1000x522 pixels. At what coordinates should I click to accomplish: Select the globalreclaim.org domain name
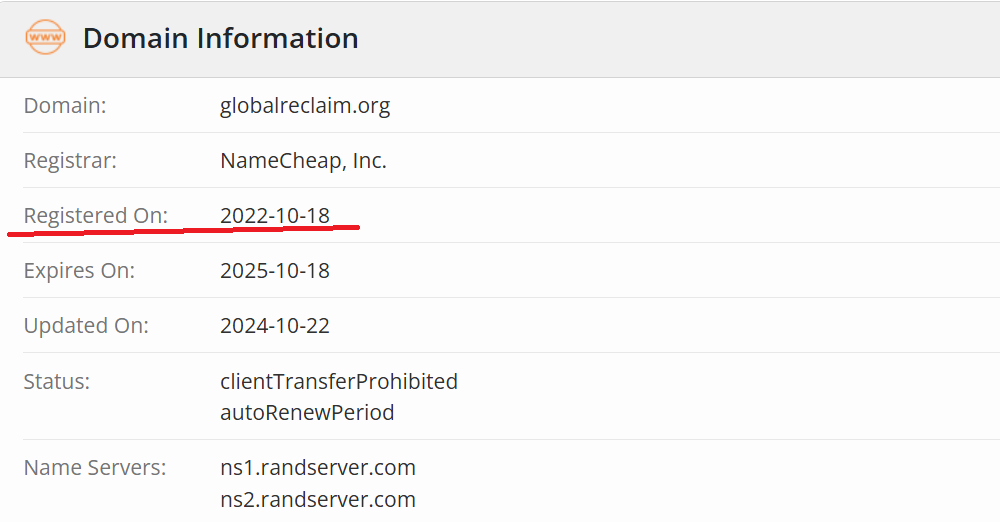305,105
